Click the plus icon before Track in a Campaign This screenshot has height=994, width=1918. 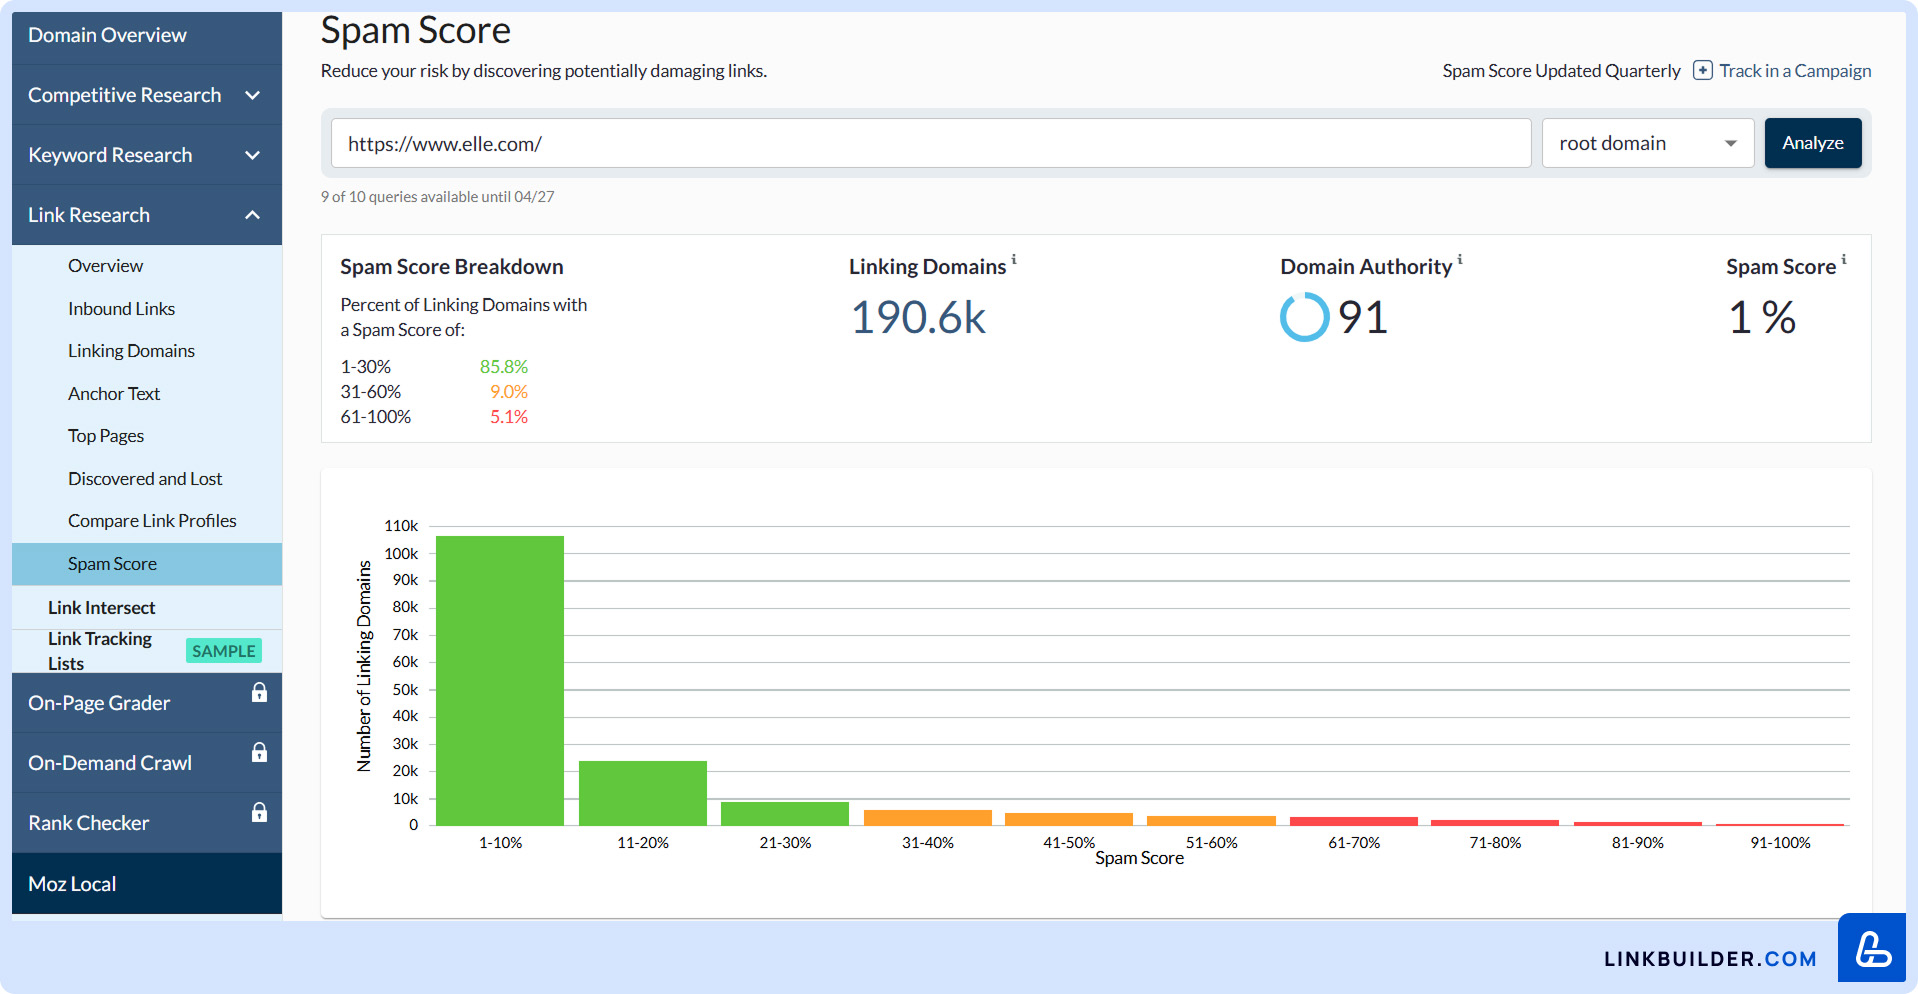click(1702, 71)
